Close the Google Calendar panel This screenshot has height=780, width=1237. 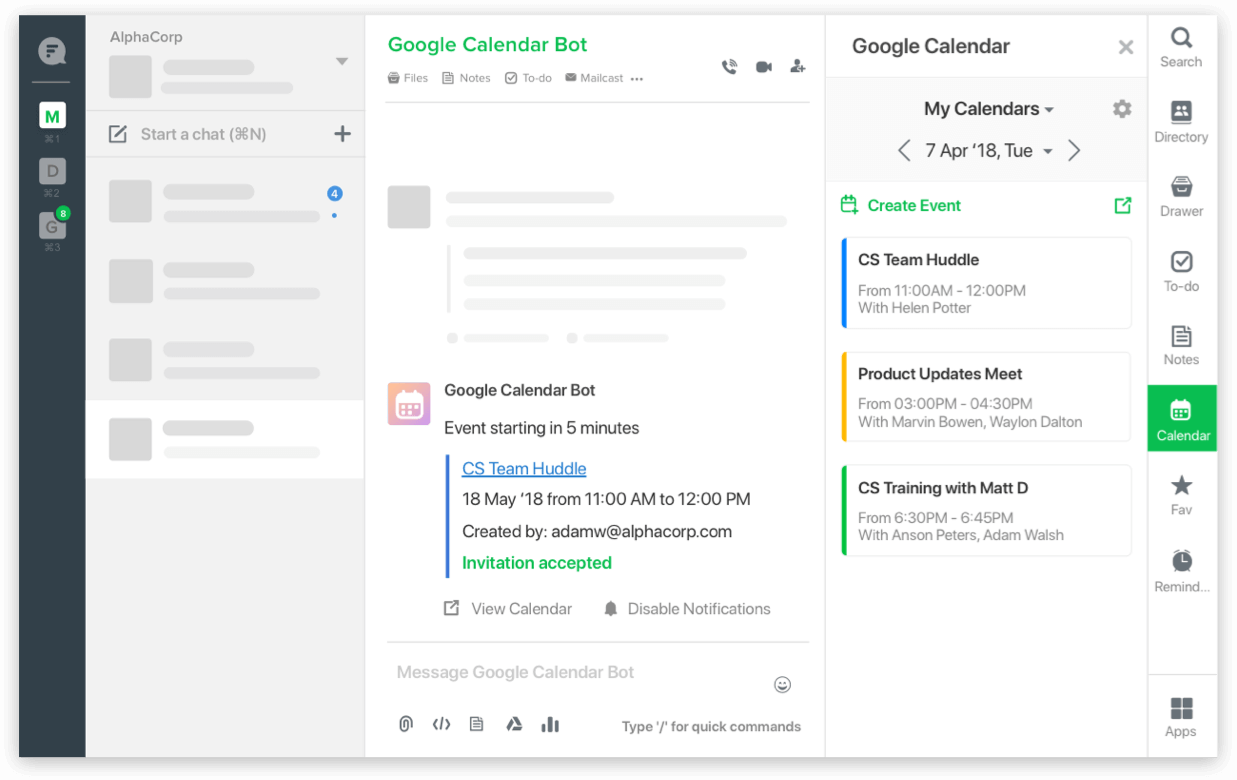(1125, 47)
